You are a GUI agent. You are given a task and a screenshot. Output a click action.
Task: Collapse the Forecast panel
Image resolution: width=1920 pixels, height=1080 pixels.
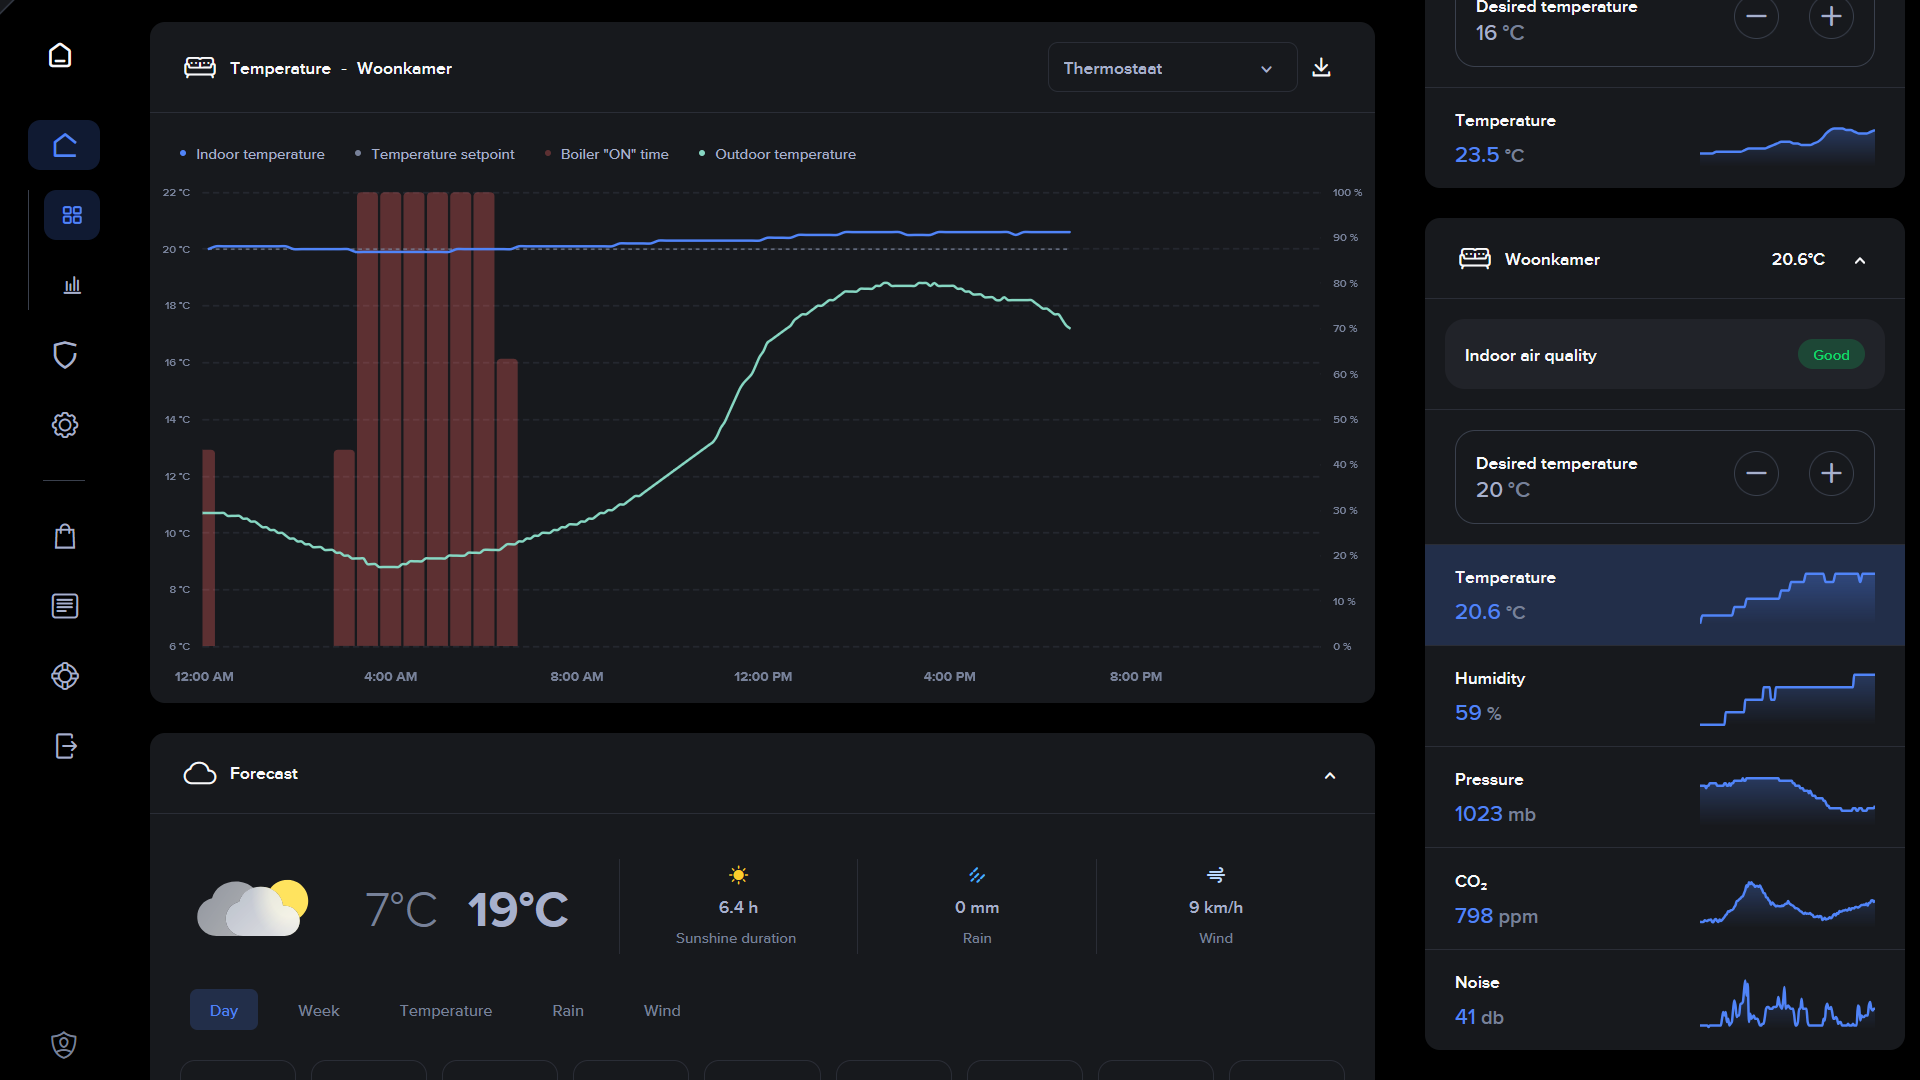(1330, 775)
